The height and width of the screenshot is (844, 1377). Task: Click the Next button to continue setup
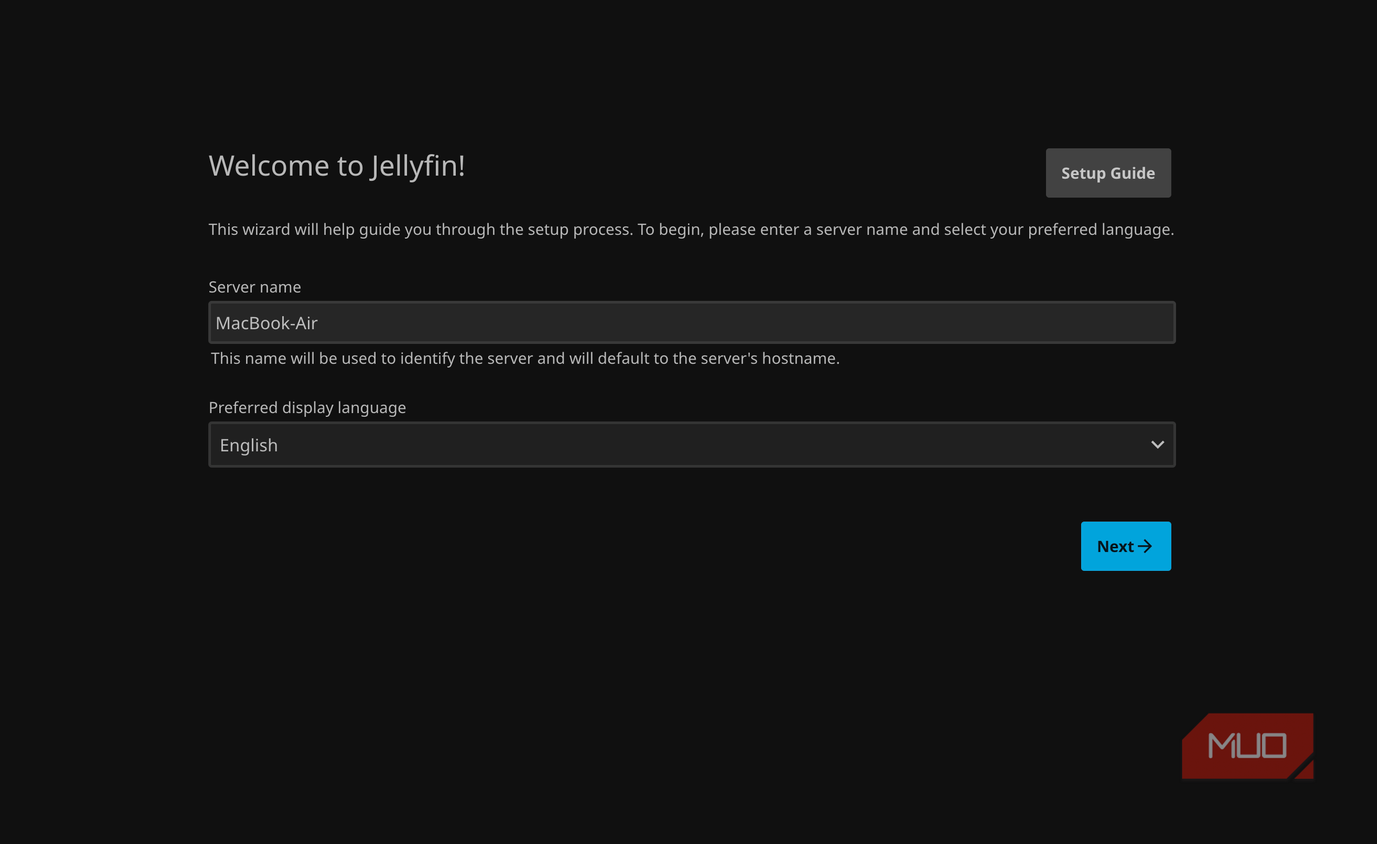point(1125,546)
